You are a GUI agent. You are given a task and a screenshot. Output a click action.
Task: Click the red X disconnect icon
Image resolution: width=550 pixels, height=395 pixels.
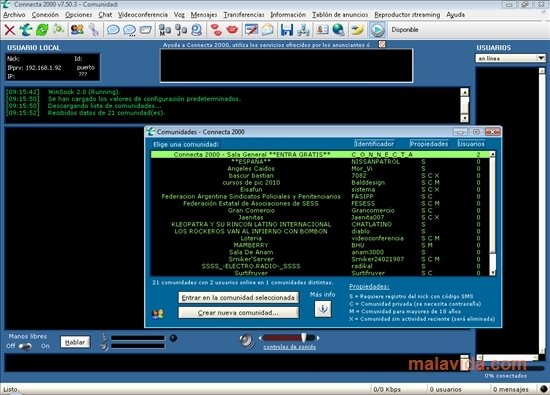(10, 30)
